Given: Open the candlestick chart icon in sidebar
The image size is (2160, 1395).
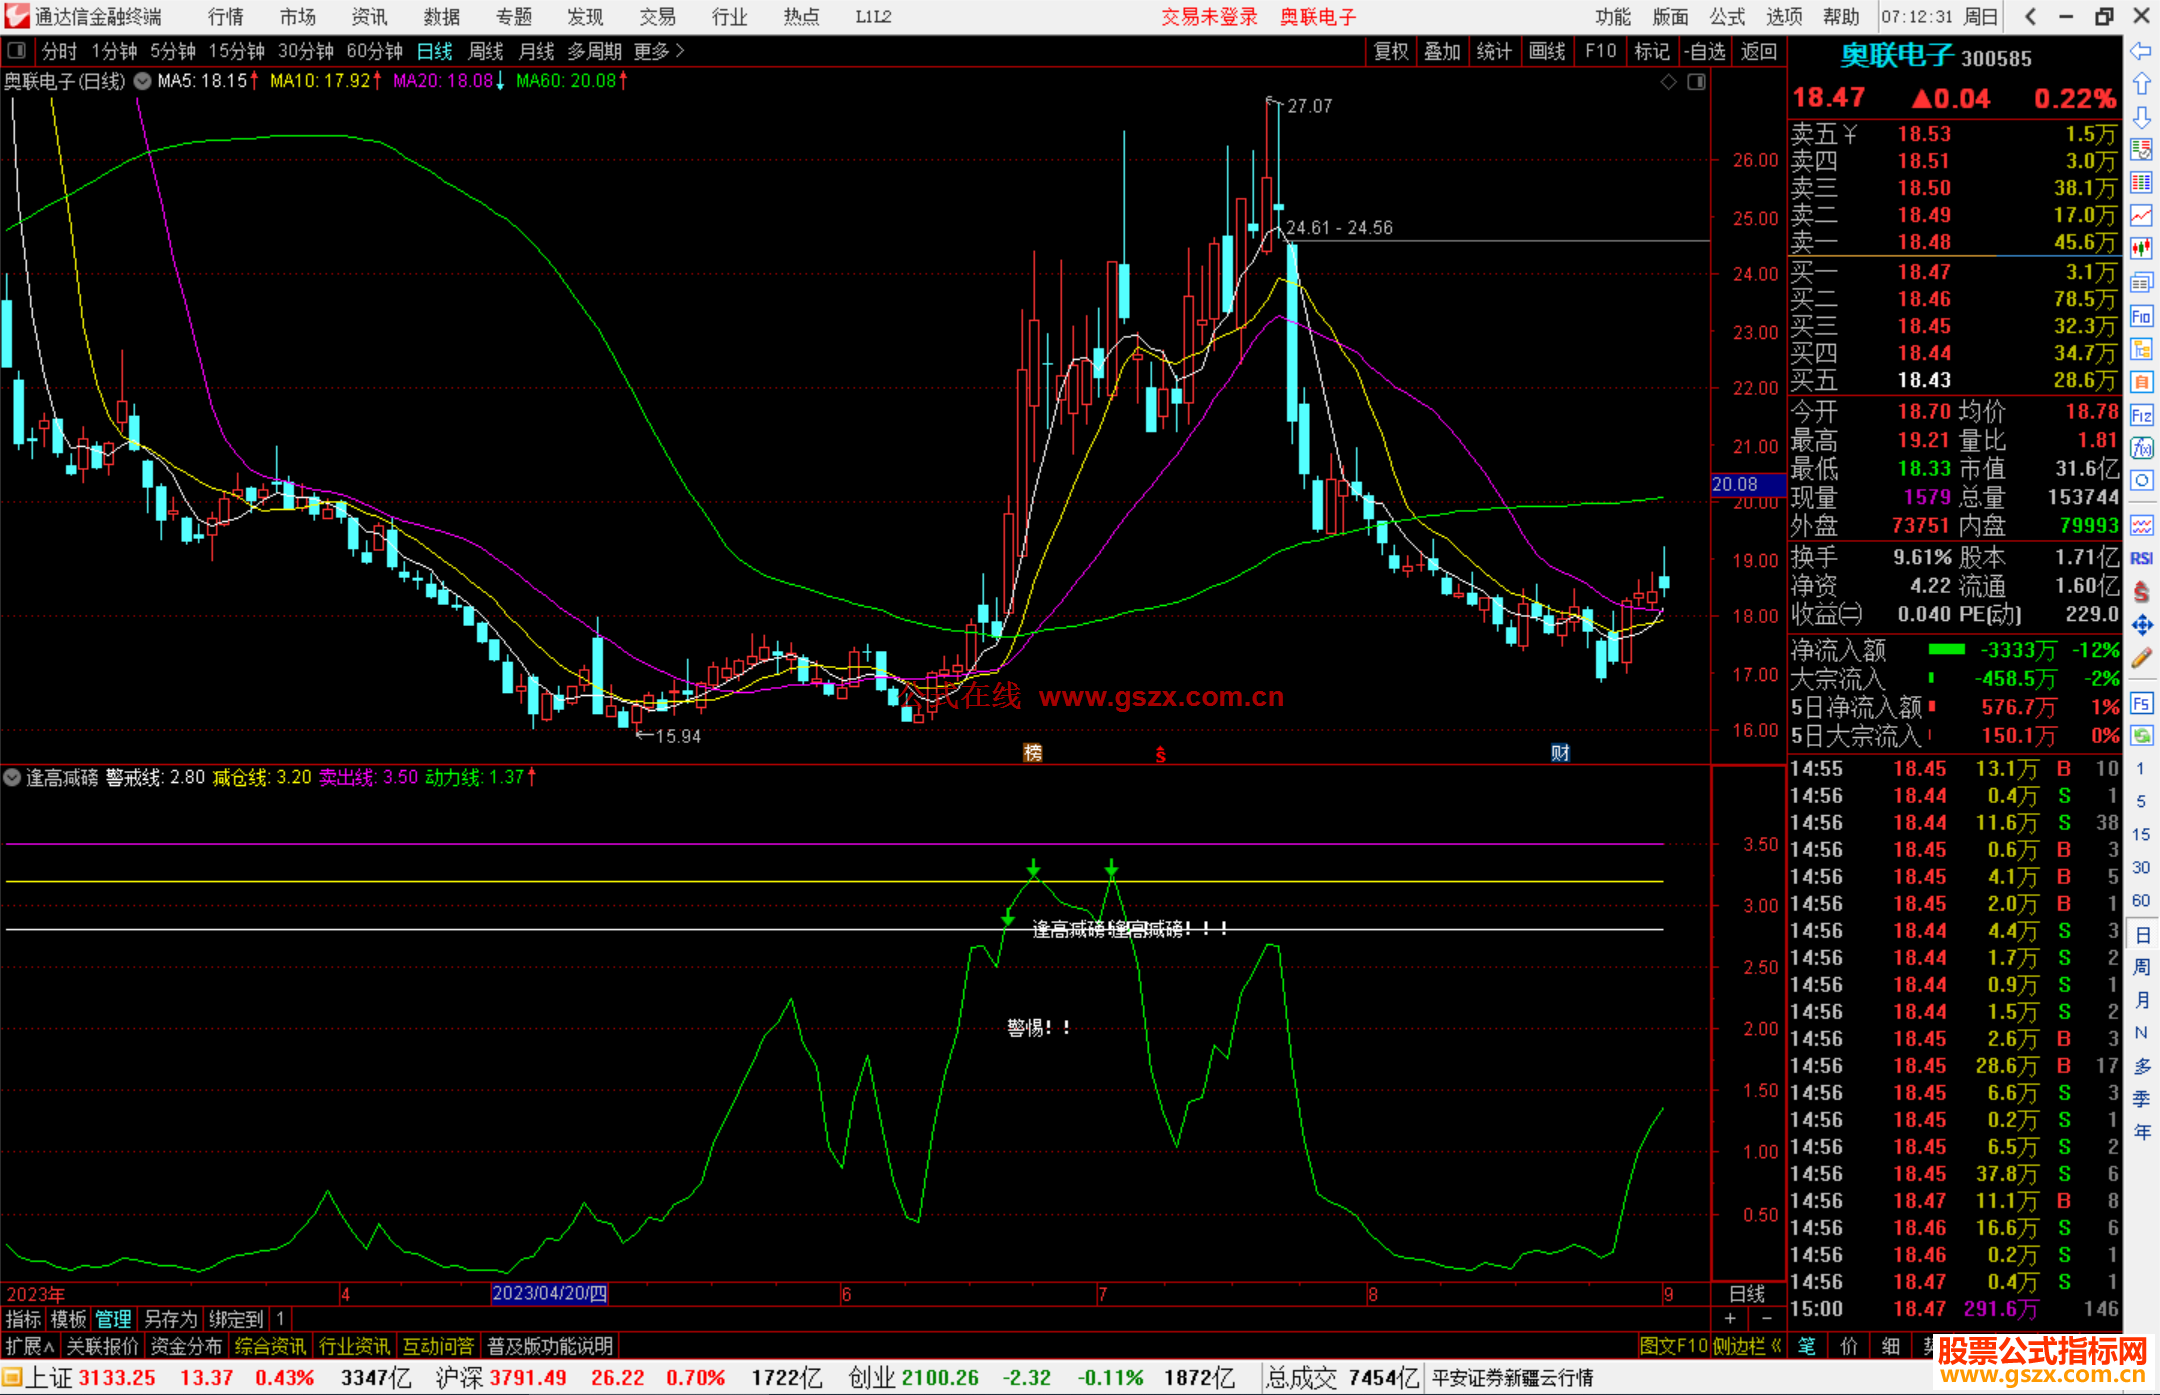Looking at the screenshot, I should (2141, 248).
